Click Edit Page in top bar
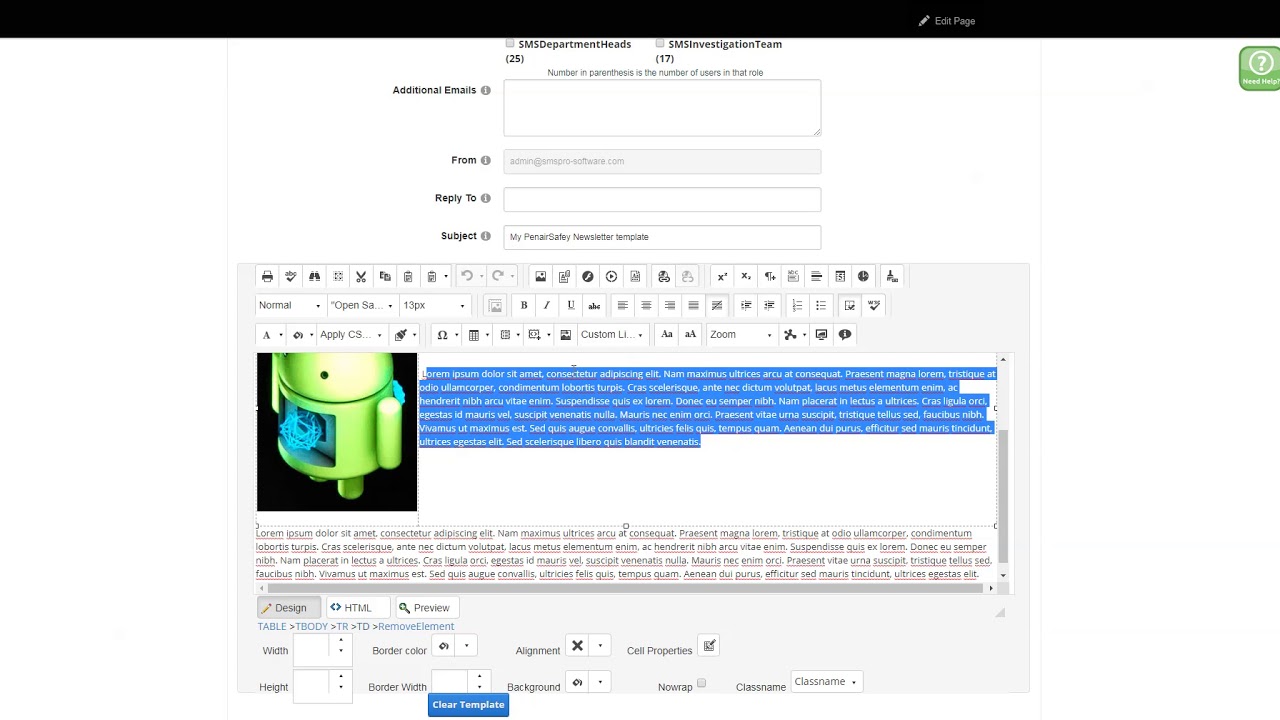 (x=947, y=21)
